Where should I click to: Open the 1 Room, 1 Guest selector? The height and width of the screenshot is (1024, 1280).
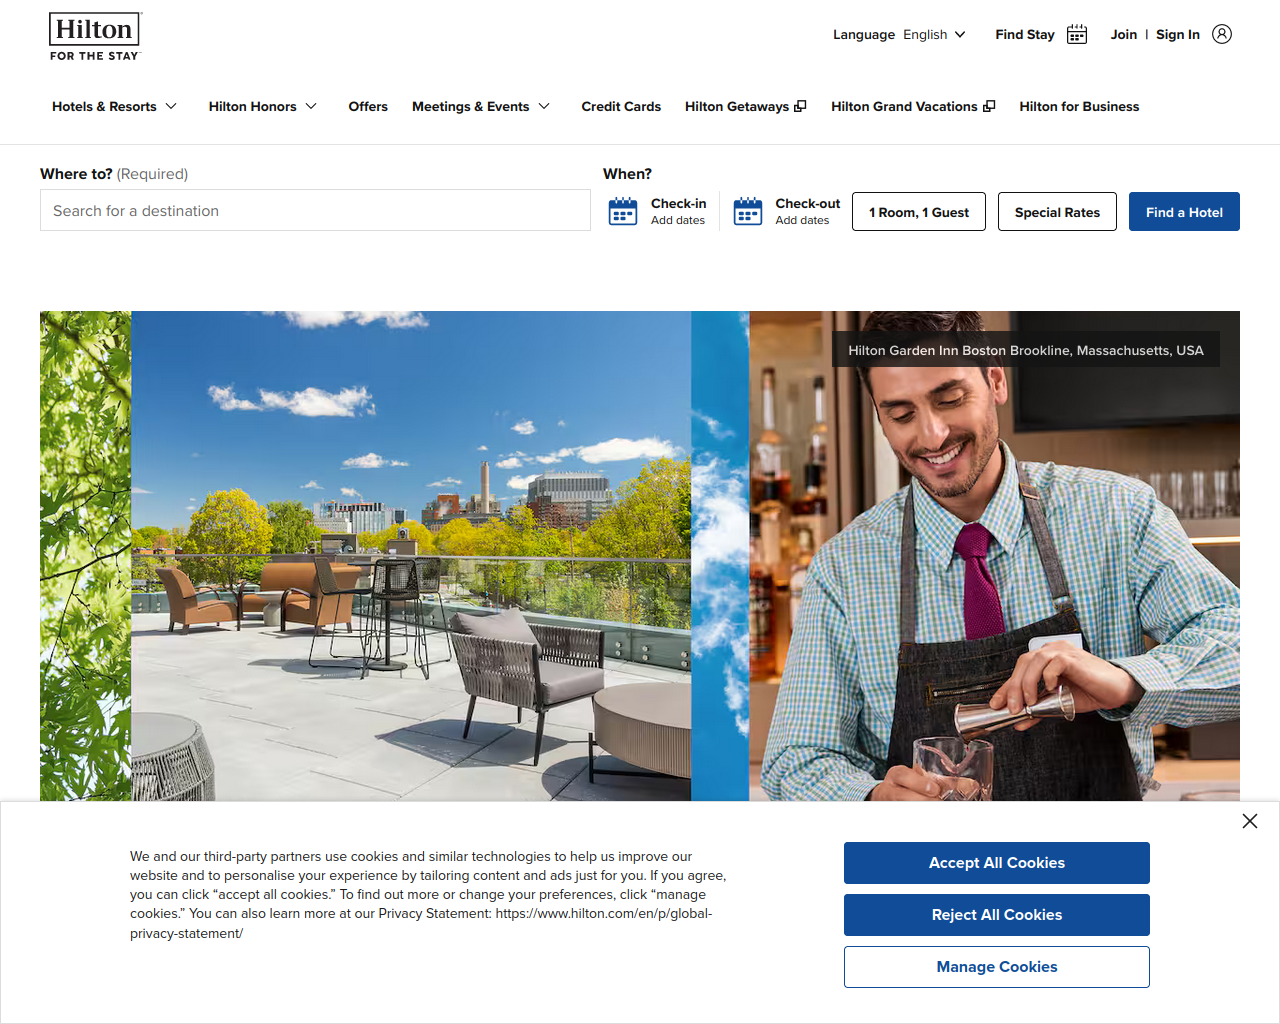coord(919,212)
